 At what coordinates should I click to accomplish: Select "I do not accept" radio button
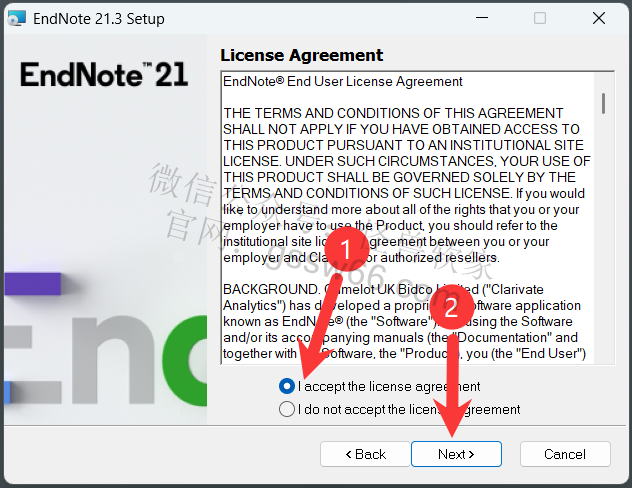(x=287, y=409)
